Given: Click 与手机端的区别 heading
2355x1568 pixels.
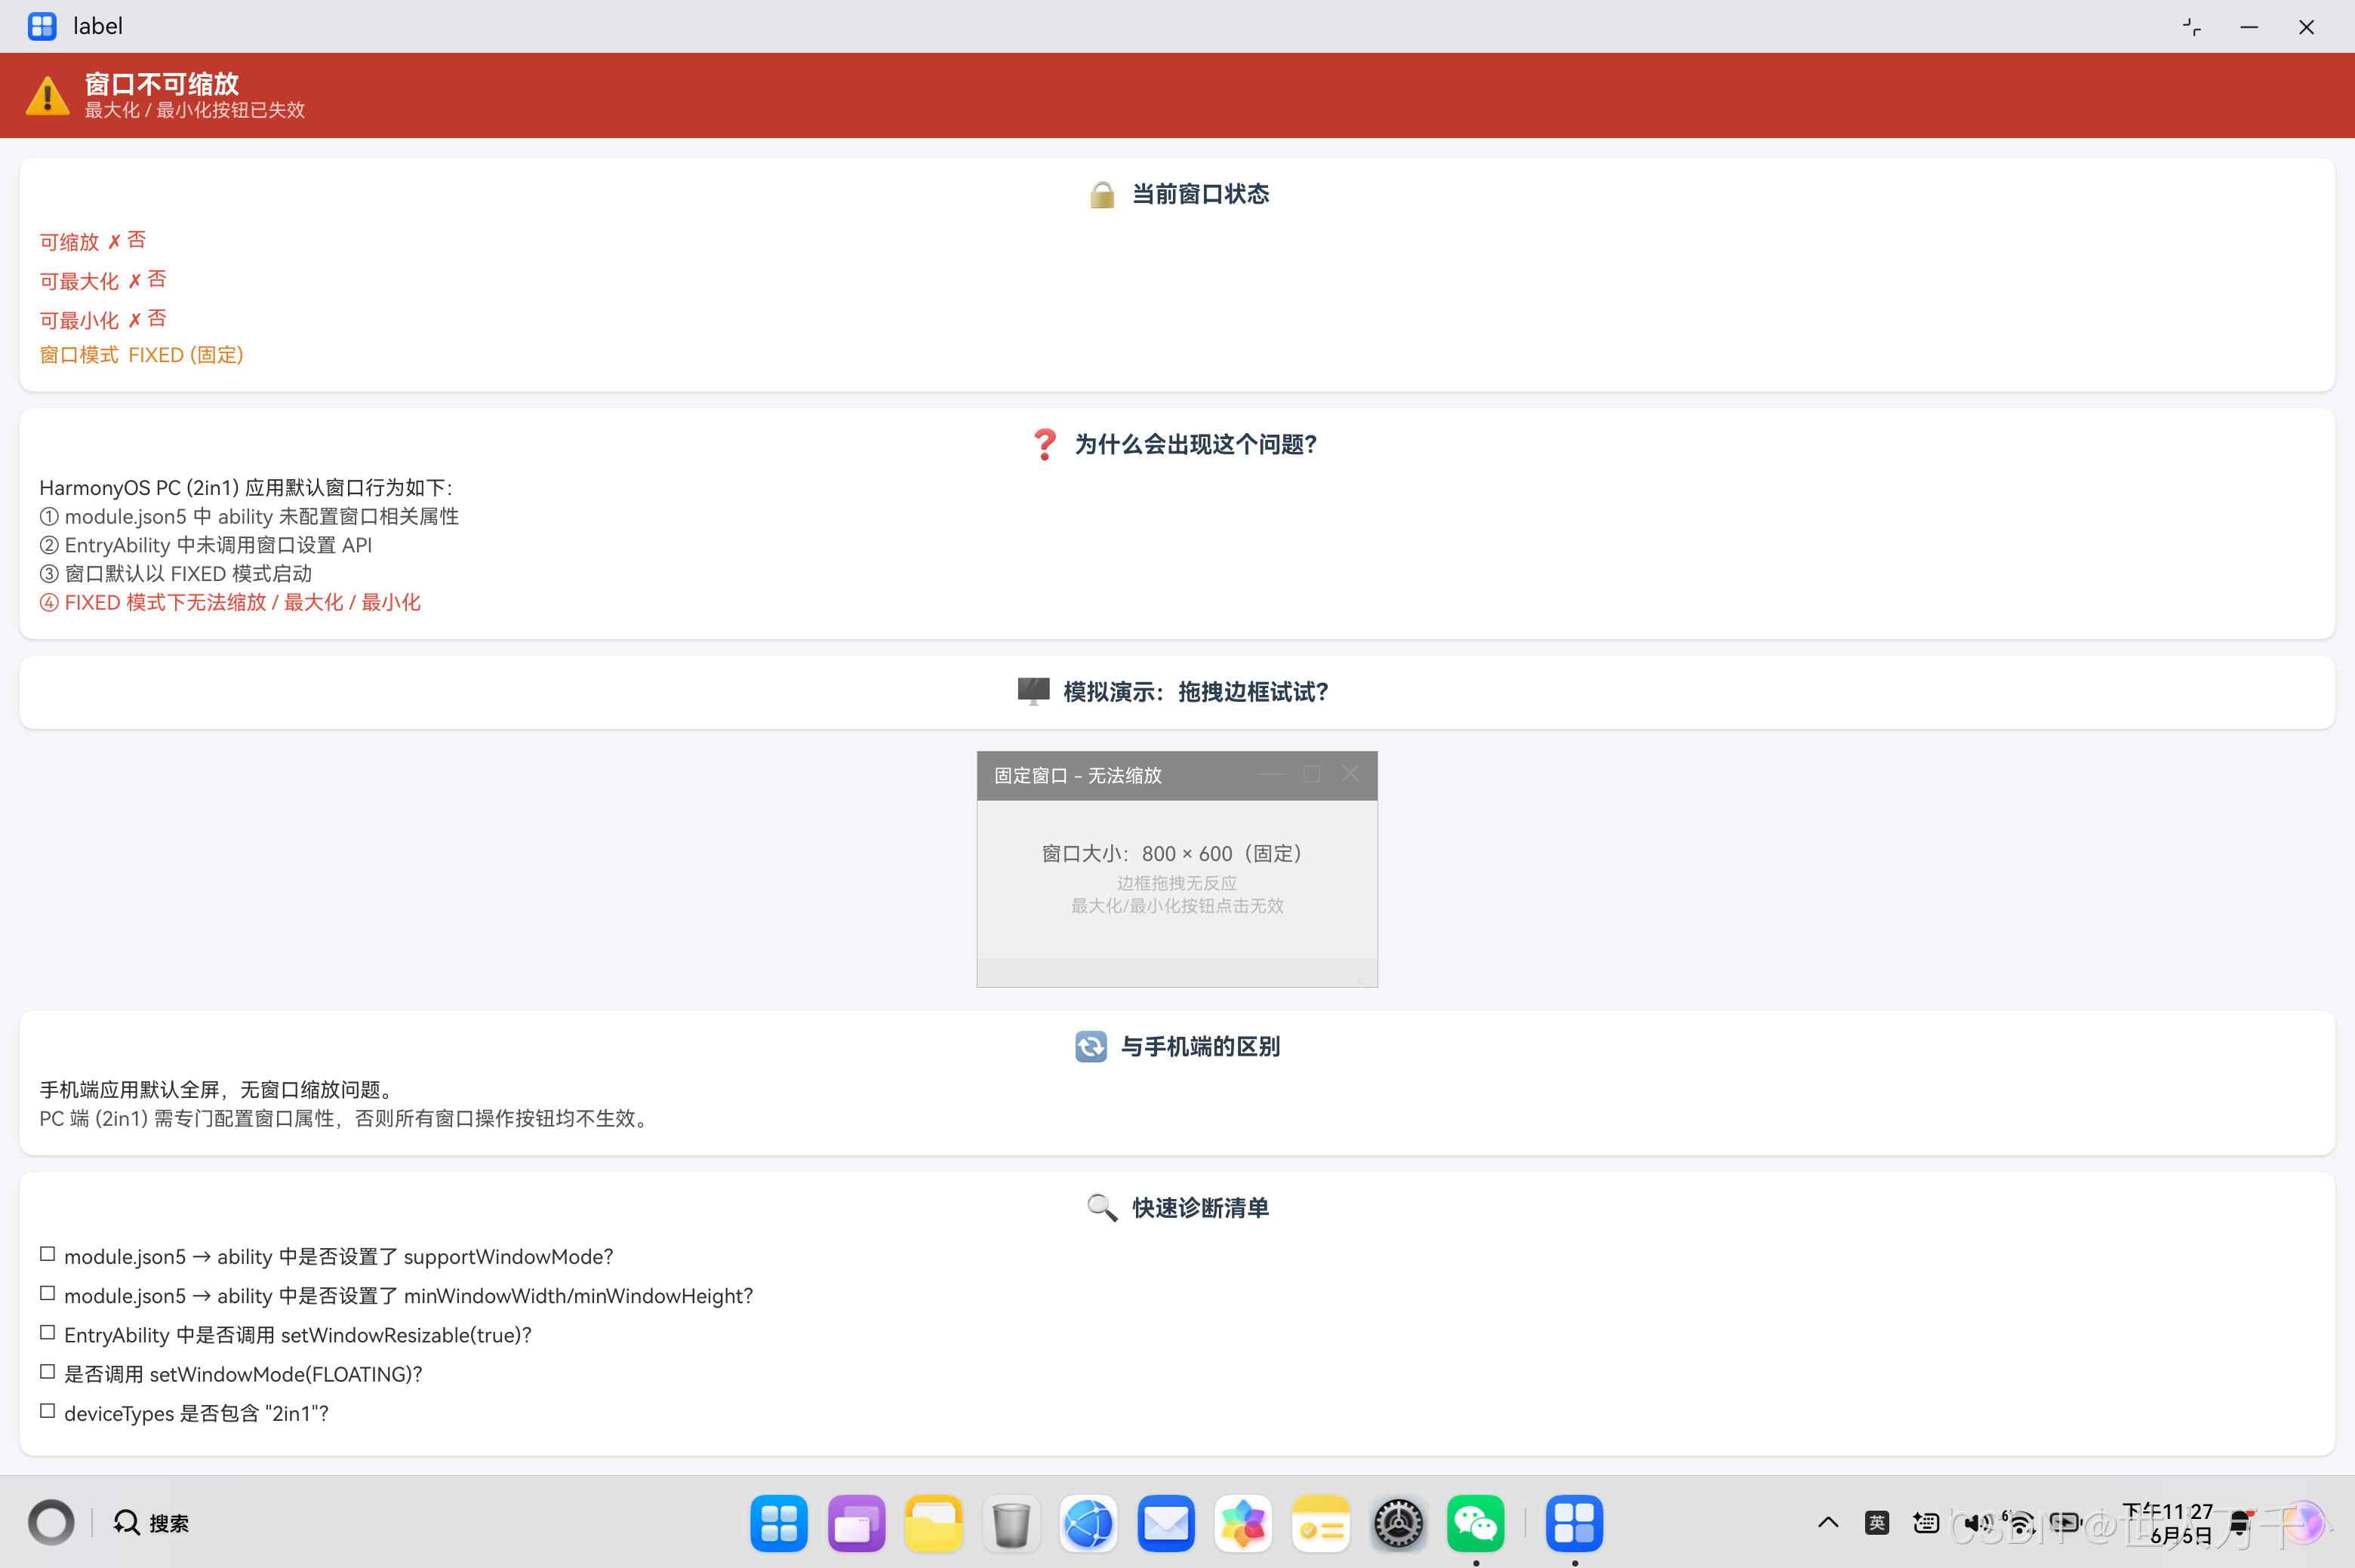Looking at the screenshot, I should point(1200,1047).
